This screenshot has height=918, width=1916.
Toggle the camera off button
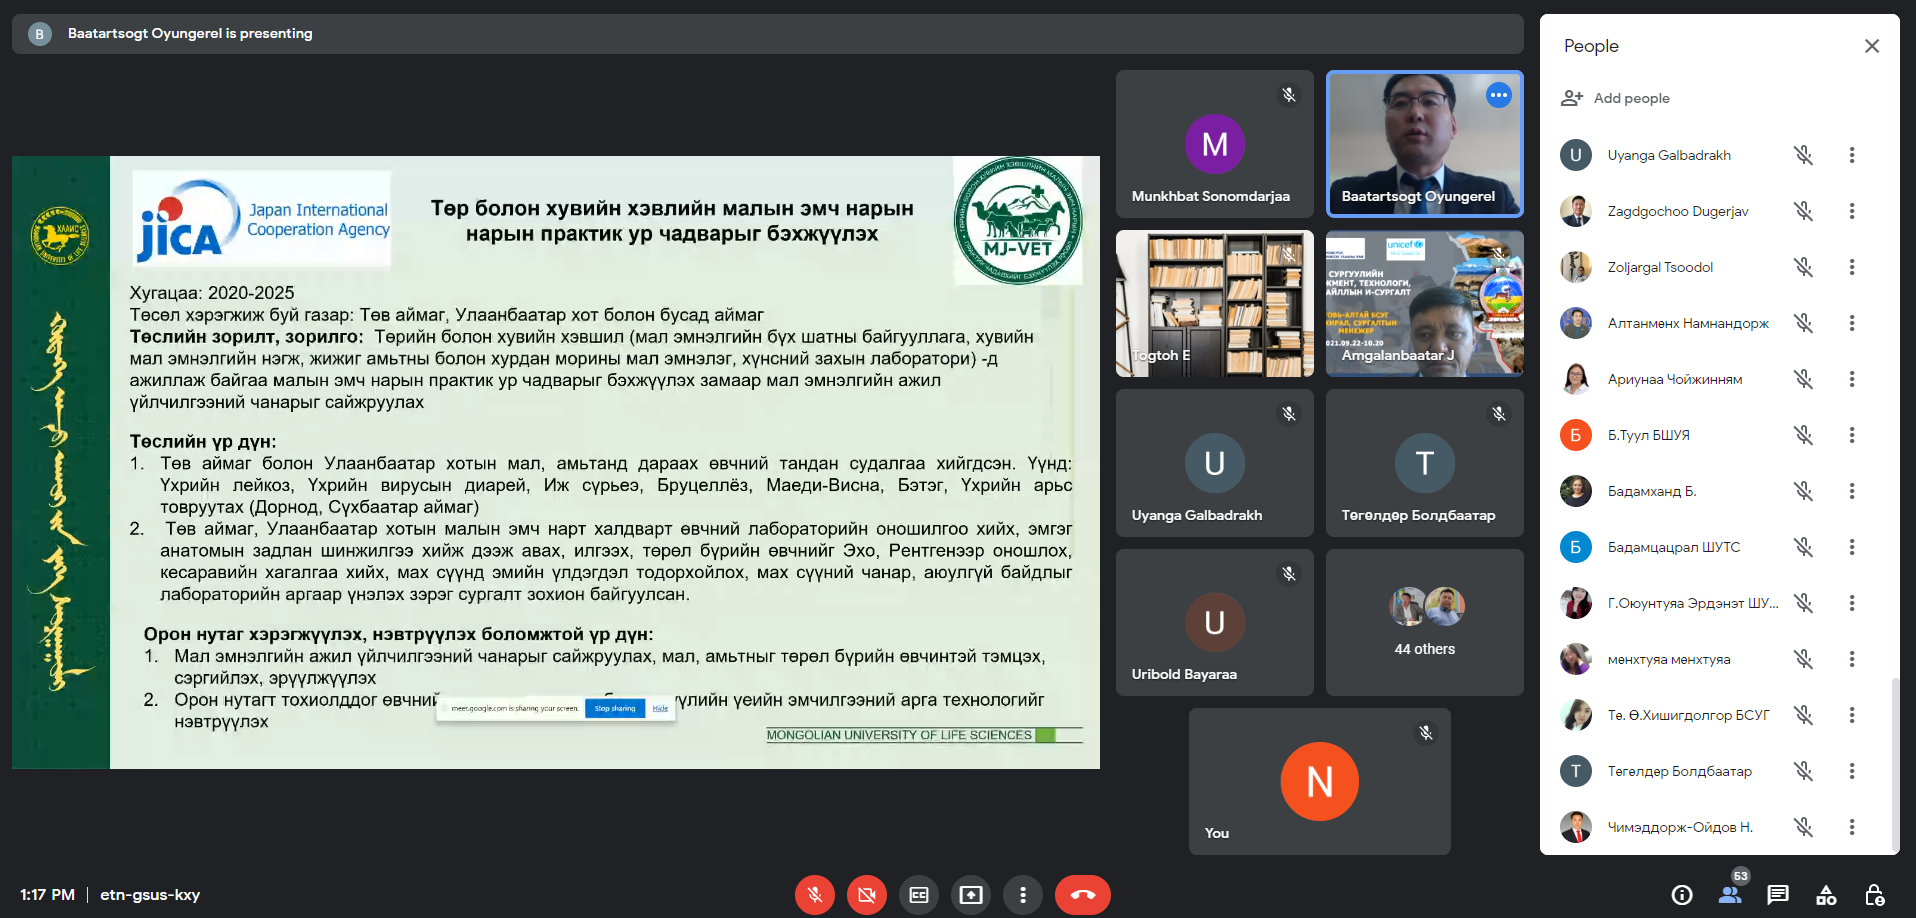[866, 895]
